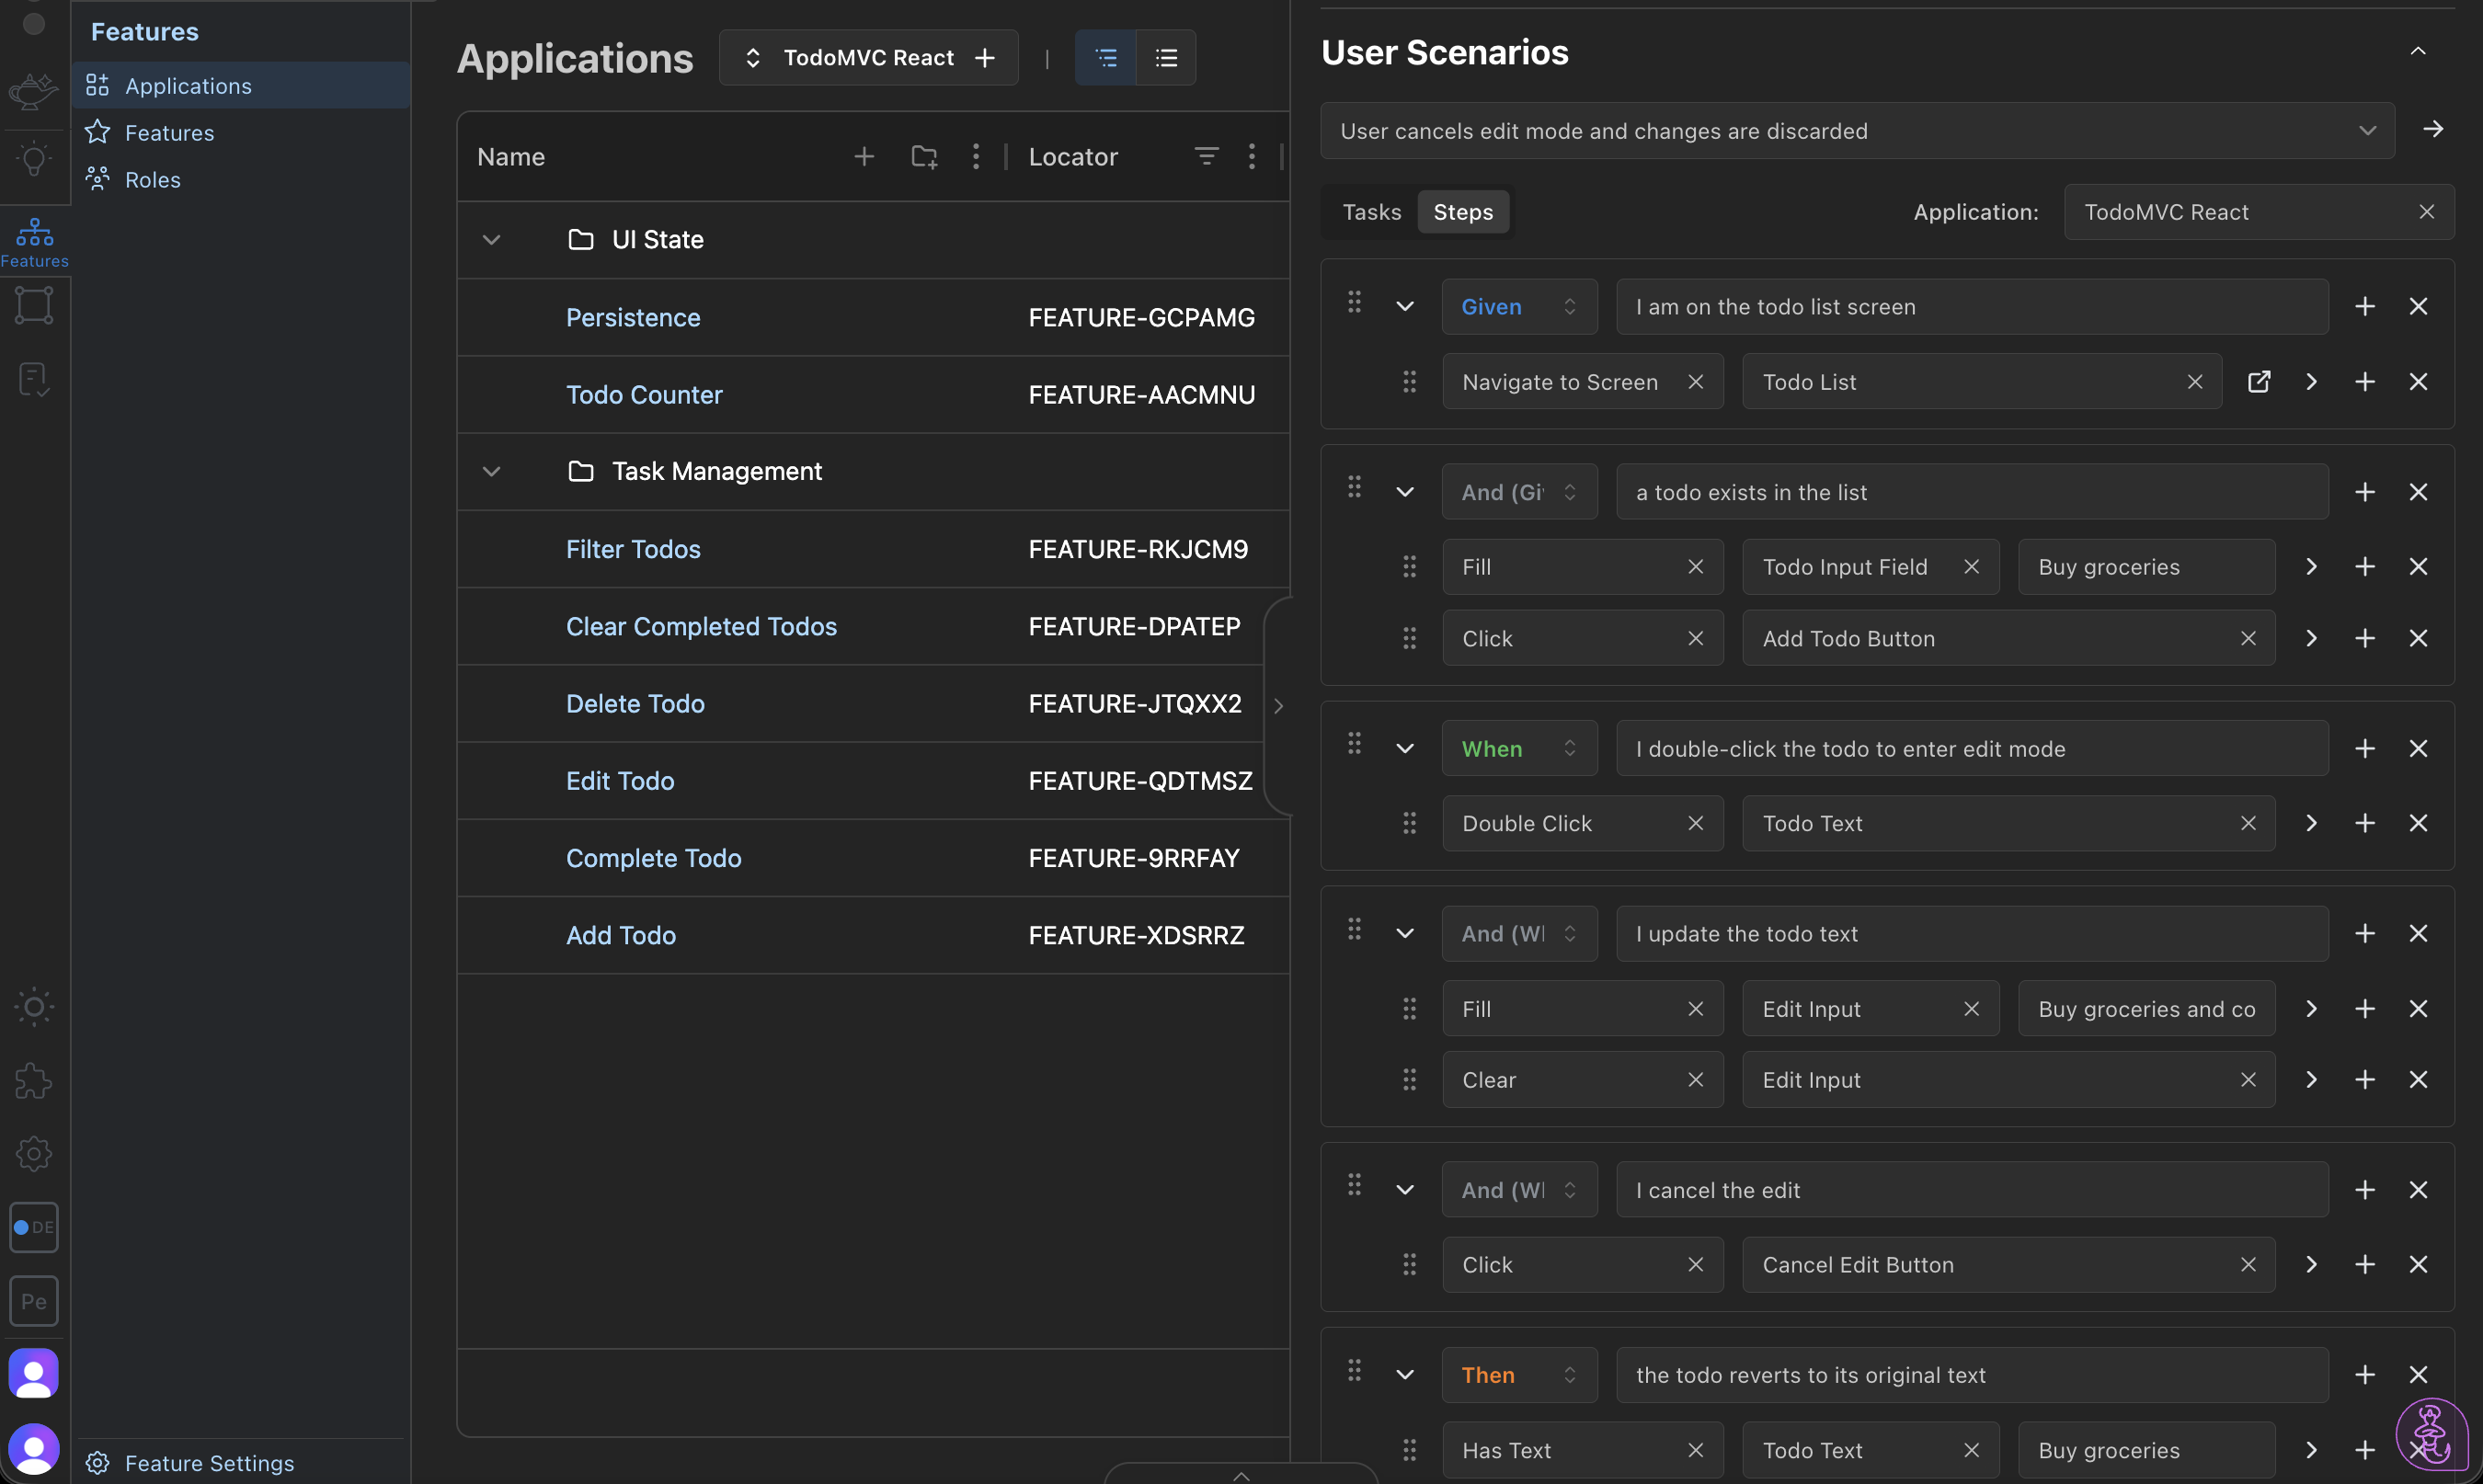Select Roles in the sidebar list
Screen dimensions: 2483x1484
coord(240,179)
